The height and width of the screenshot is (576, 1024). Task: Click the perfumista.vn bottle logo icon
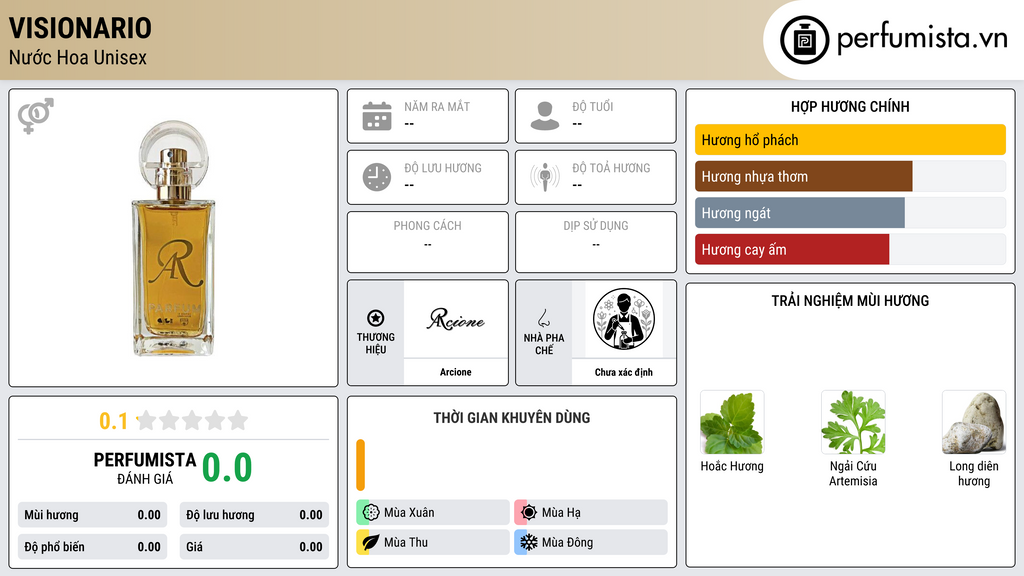[804, 40]
